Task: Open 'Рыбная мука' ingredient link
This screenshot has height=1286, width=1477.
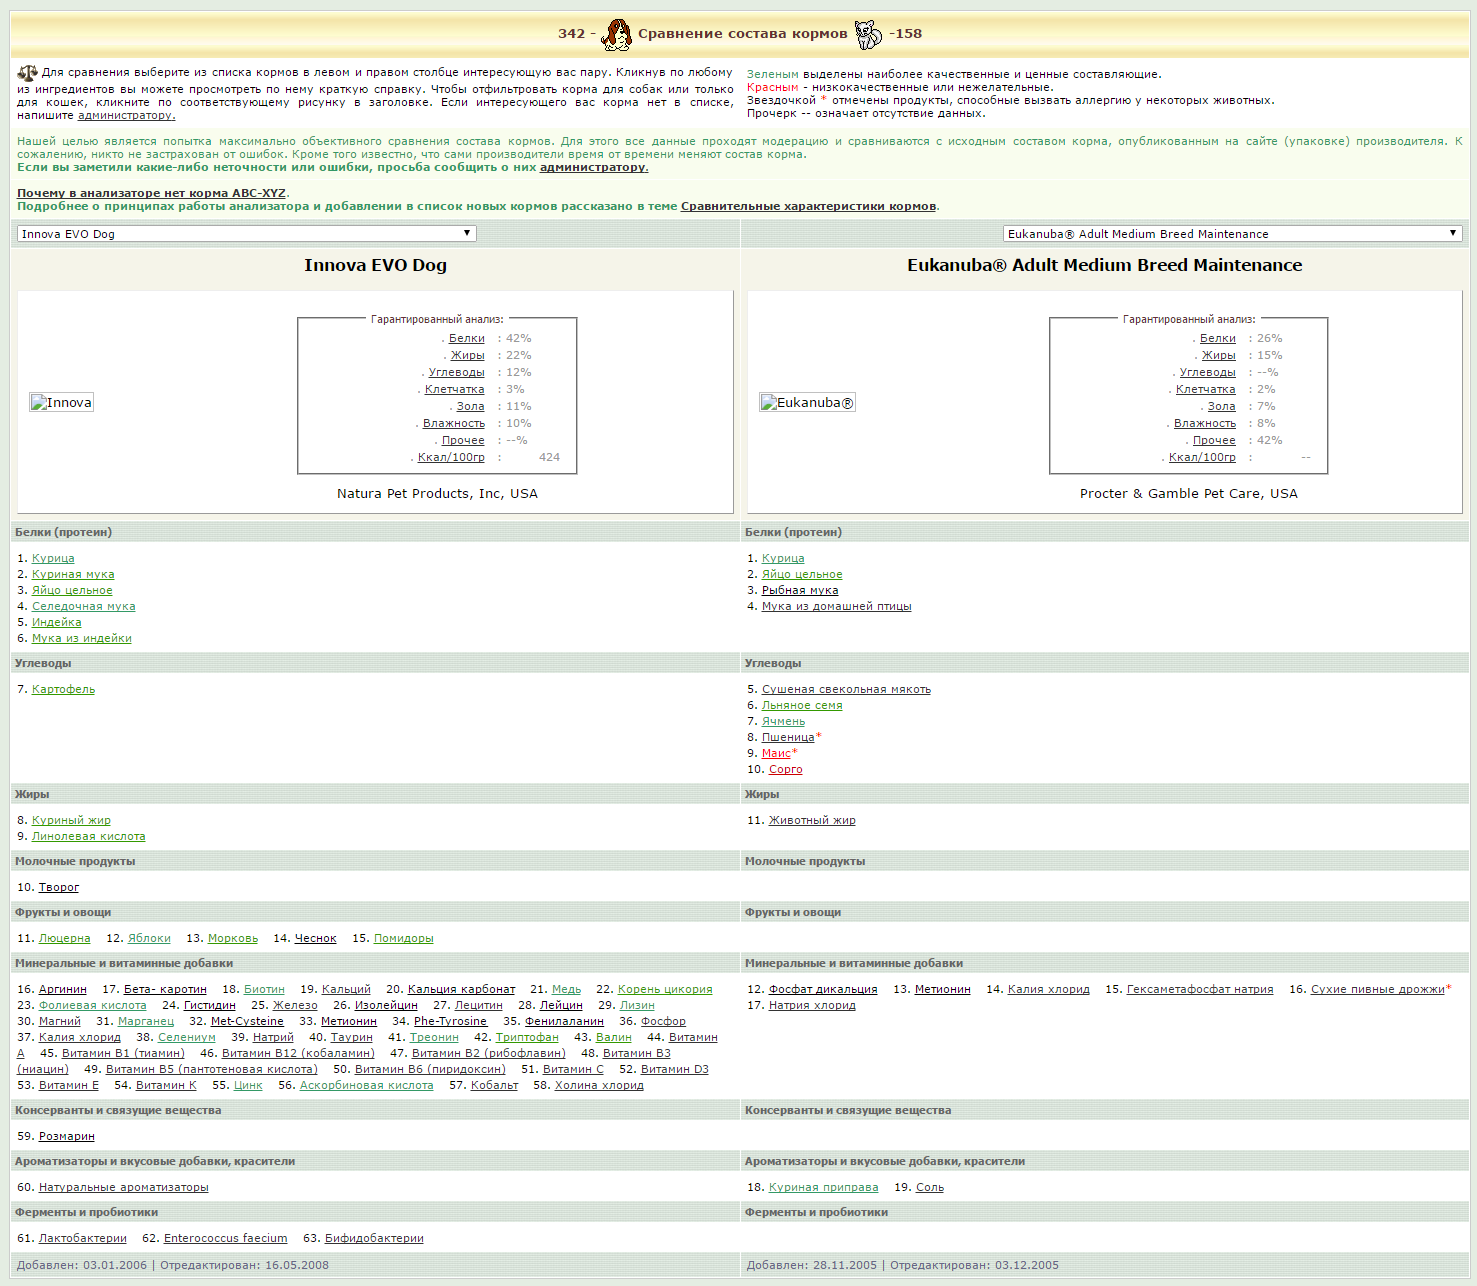Action: point(800,591)
